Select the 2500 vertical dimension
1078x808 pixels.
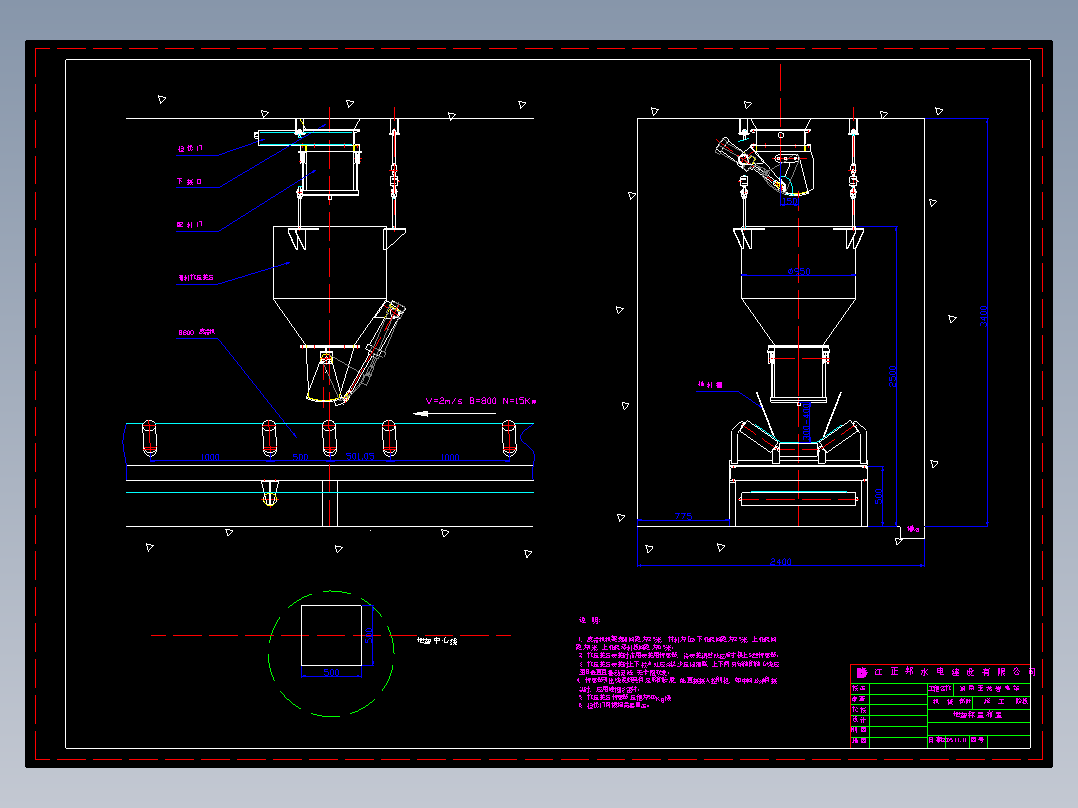(x=893, y=376)
